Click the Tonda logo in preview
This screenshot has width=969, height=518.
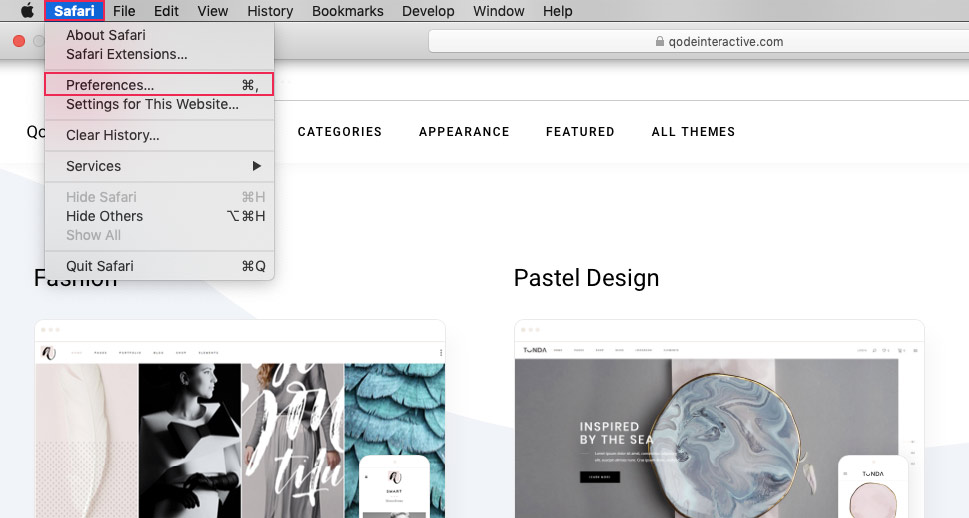pos(535,350)
